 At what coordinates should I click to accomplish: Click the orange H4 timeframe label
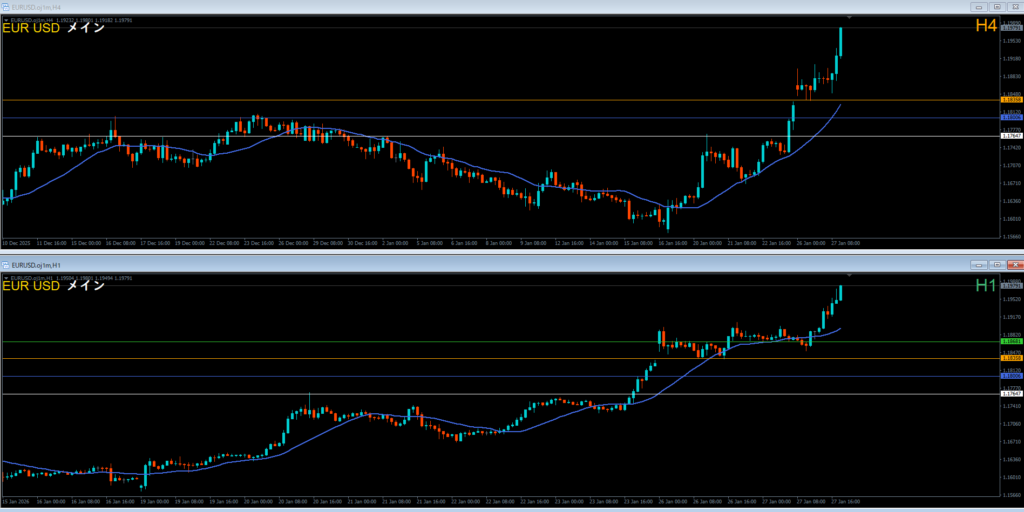(x=986, y=26)
